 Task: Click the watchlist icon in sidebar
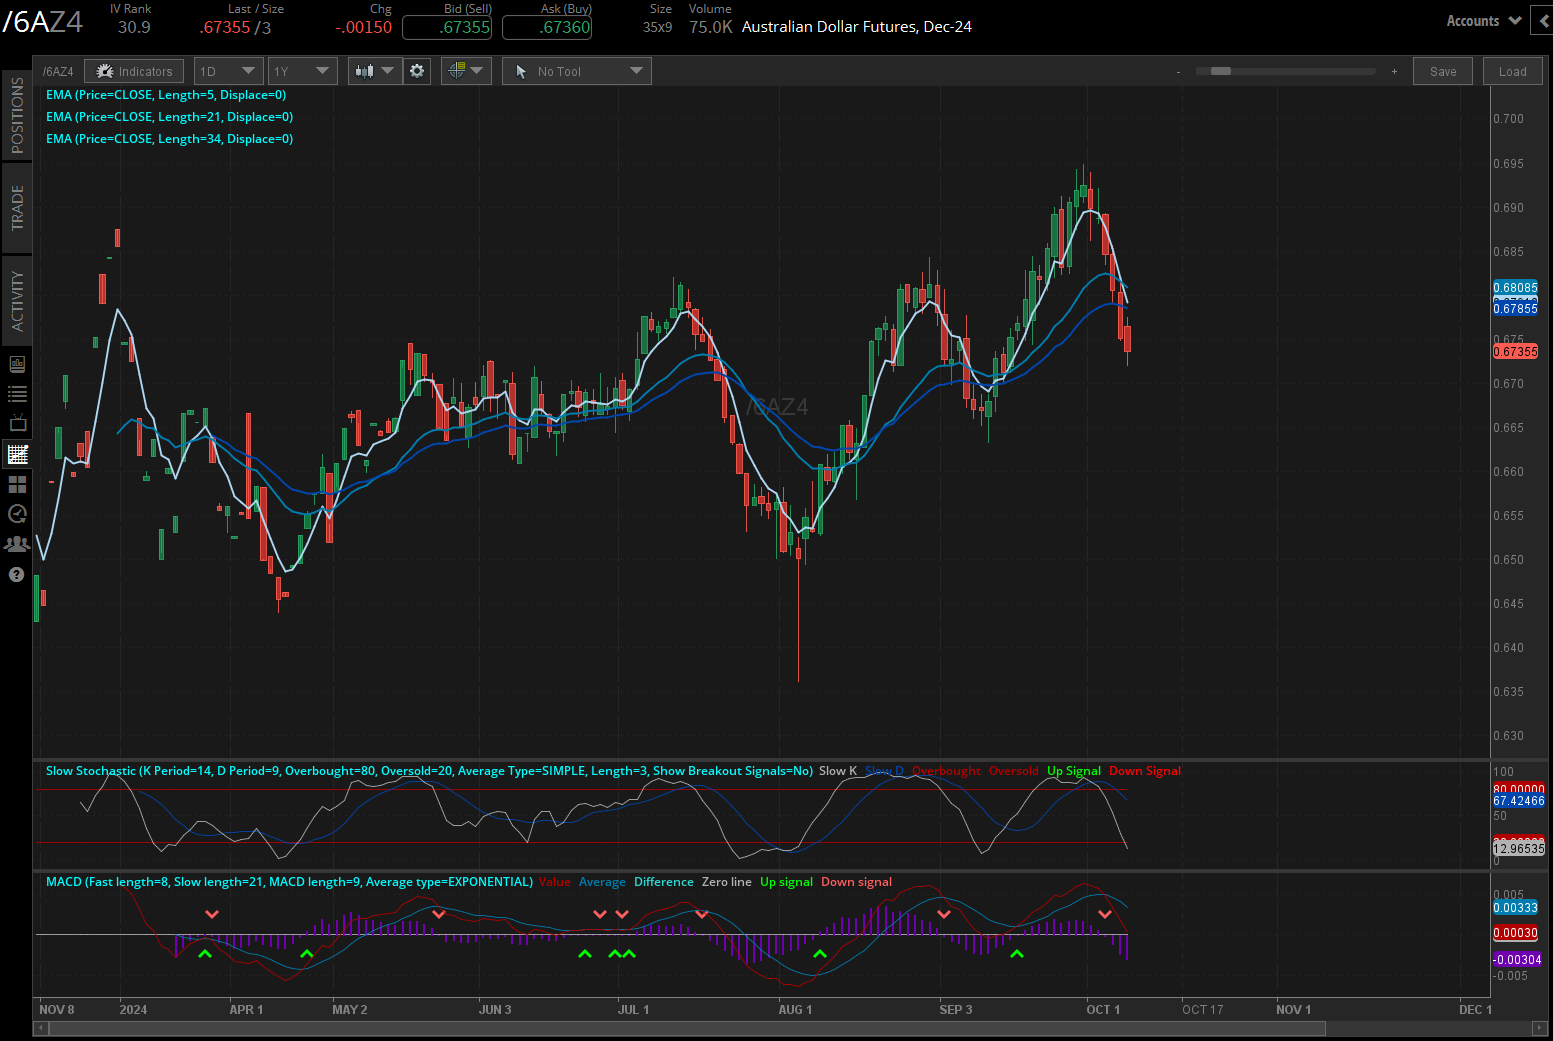point(17,394)
